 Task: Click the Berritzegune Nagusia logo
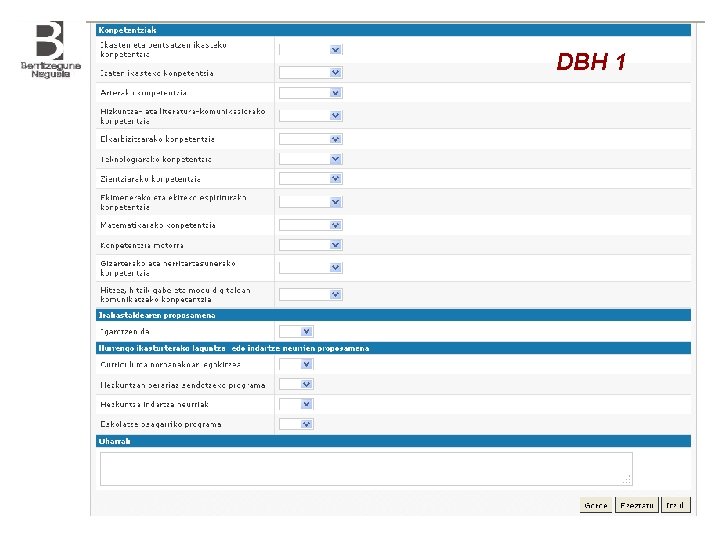(51, 49)
